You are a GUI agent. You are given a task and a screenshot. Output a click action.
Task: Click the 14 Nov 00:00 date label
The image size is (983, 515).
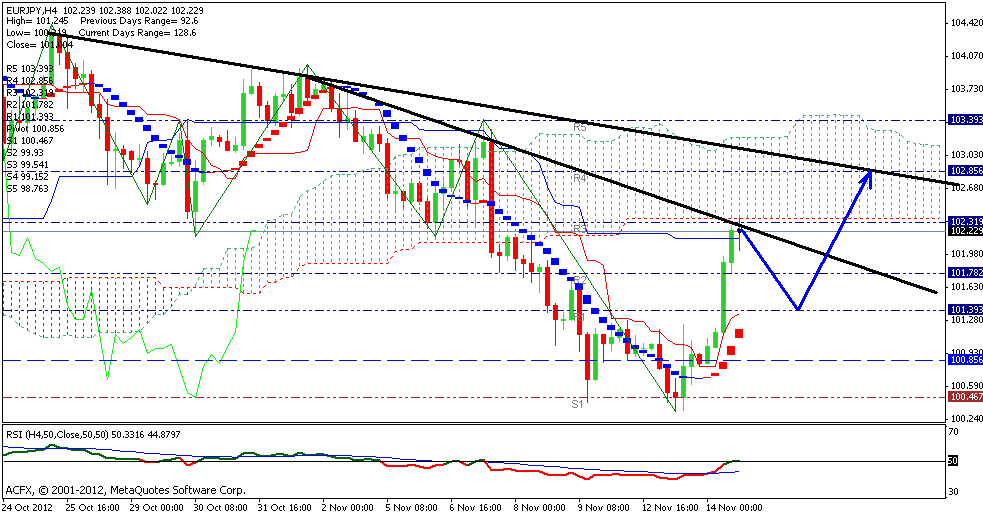tap(735, 507)
